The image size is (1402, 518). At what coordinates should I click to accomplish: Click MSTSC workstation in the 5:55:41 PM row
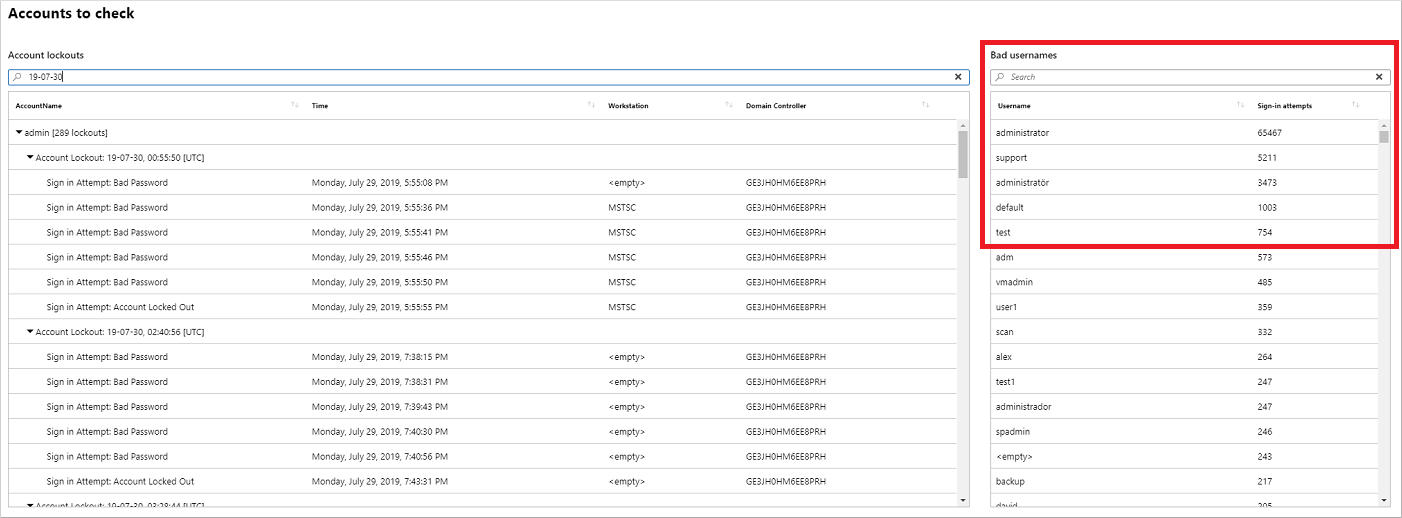tap(622, 232)
